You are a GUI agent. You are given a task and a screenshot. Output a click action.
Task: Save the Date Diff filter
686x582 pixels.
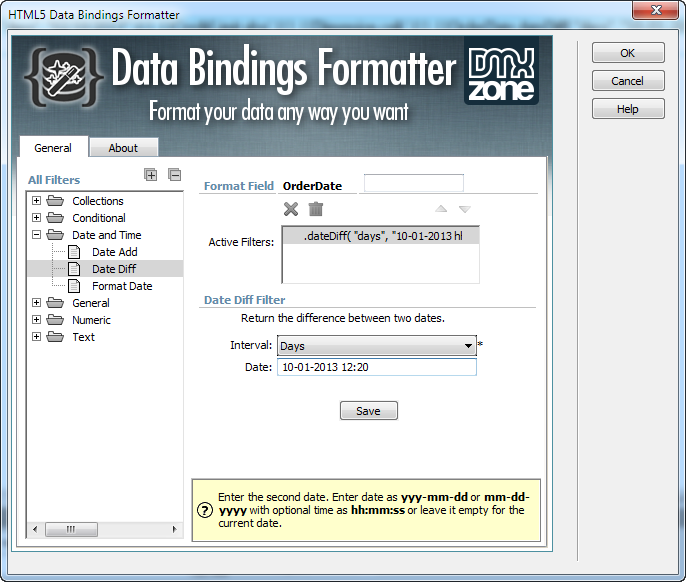point(368,411)
